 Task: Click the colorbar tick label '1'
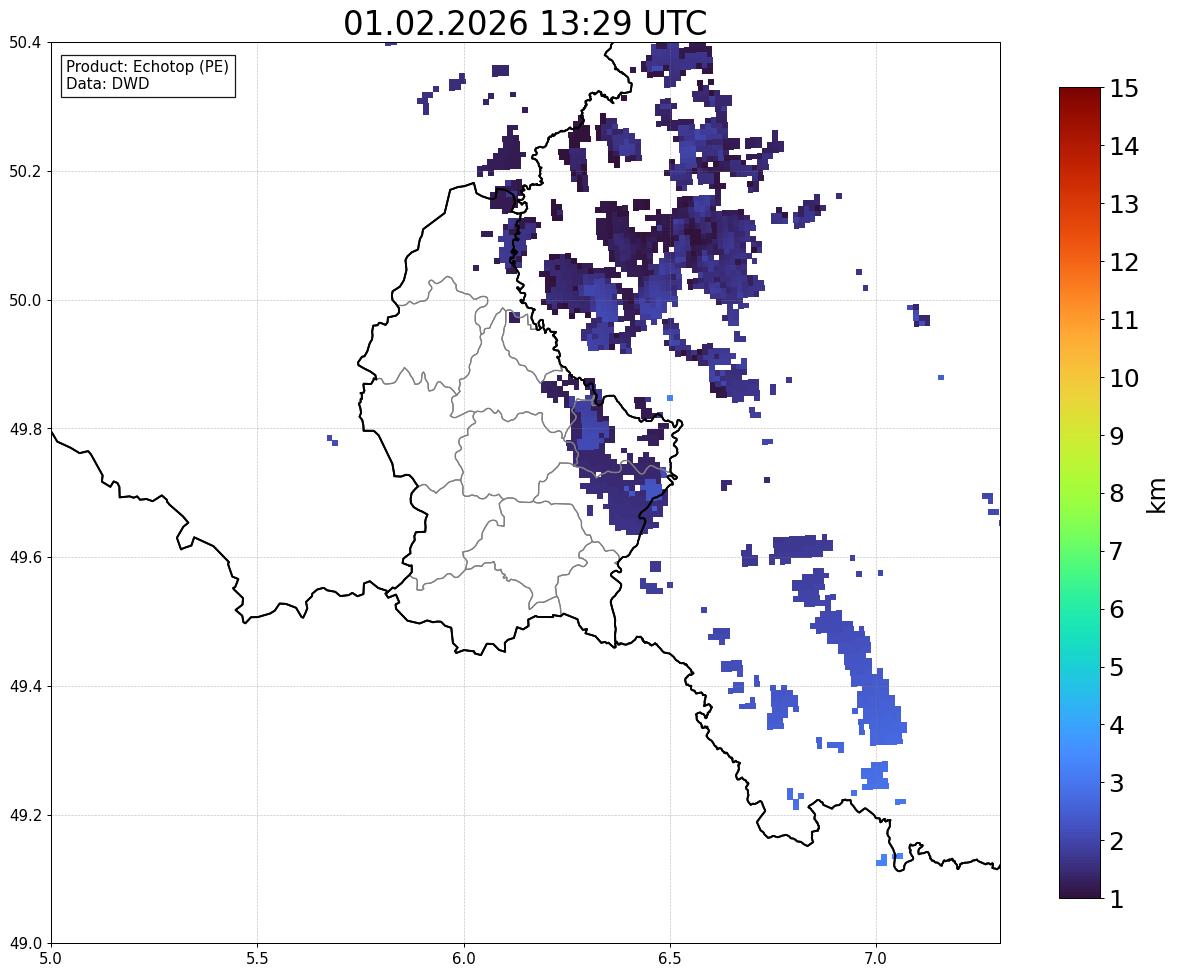[x=1117, y=899]
